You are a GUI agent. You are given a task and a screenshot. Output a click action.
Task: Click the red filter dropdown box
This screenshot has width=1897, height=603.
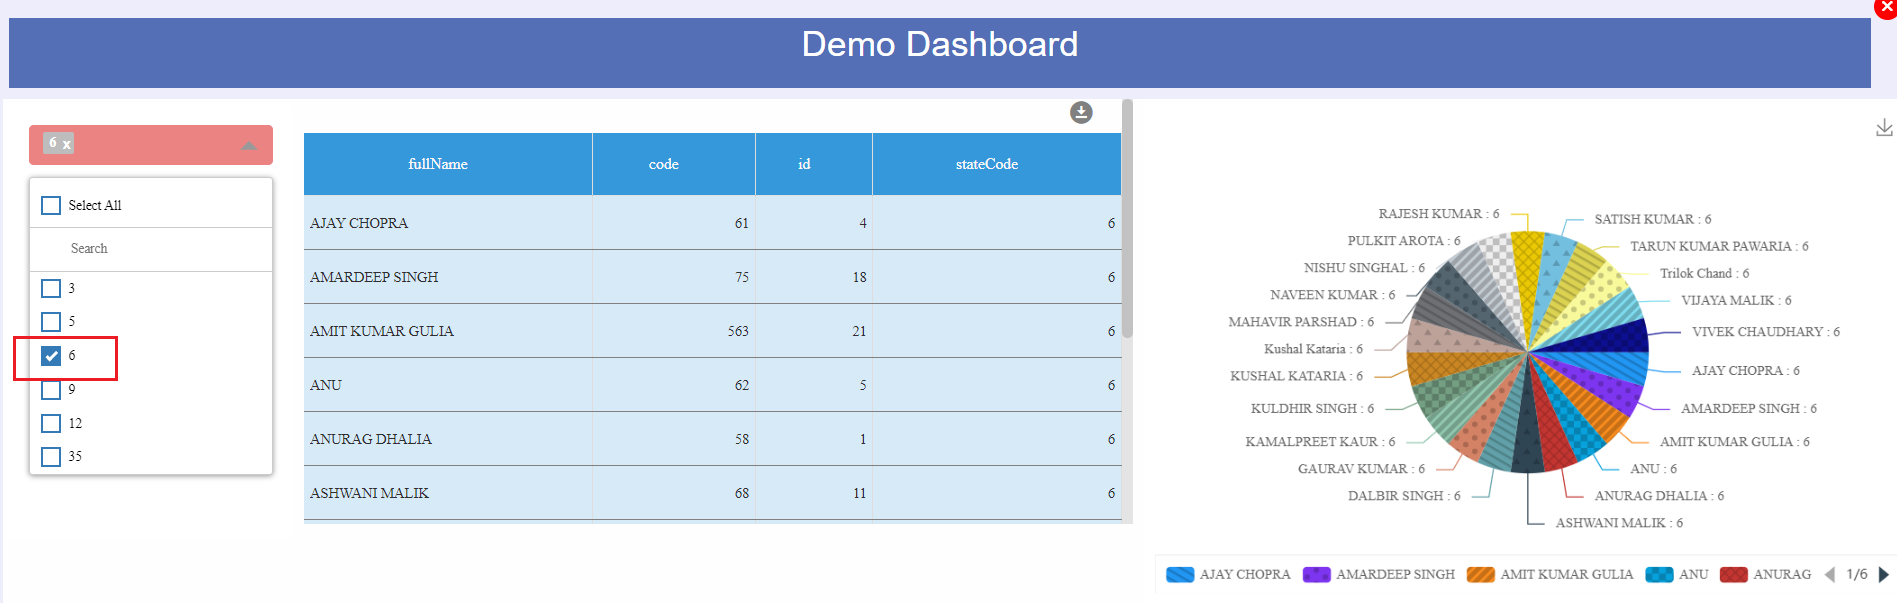[x=150, y=145]
